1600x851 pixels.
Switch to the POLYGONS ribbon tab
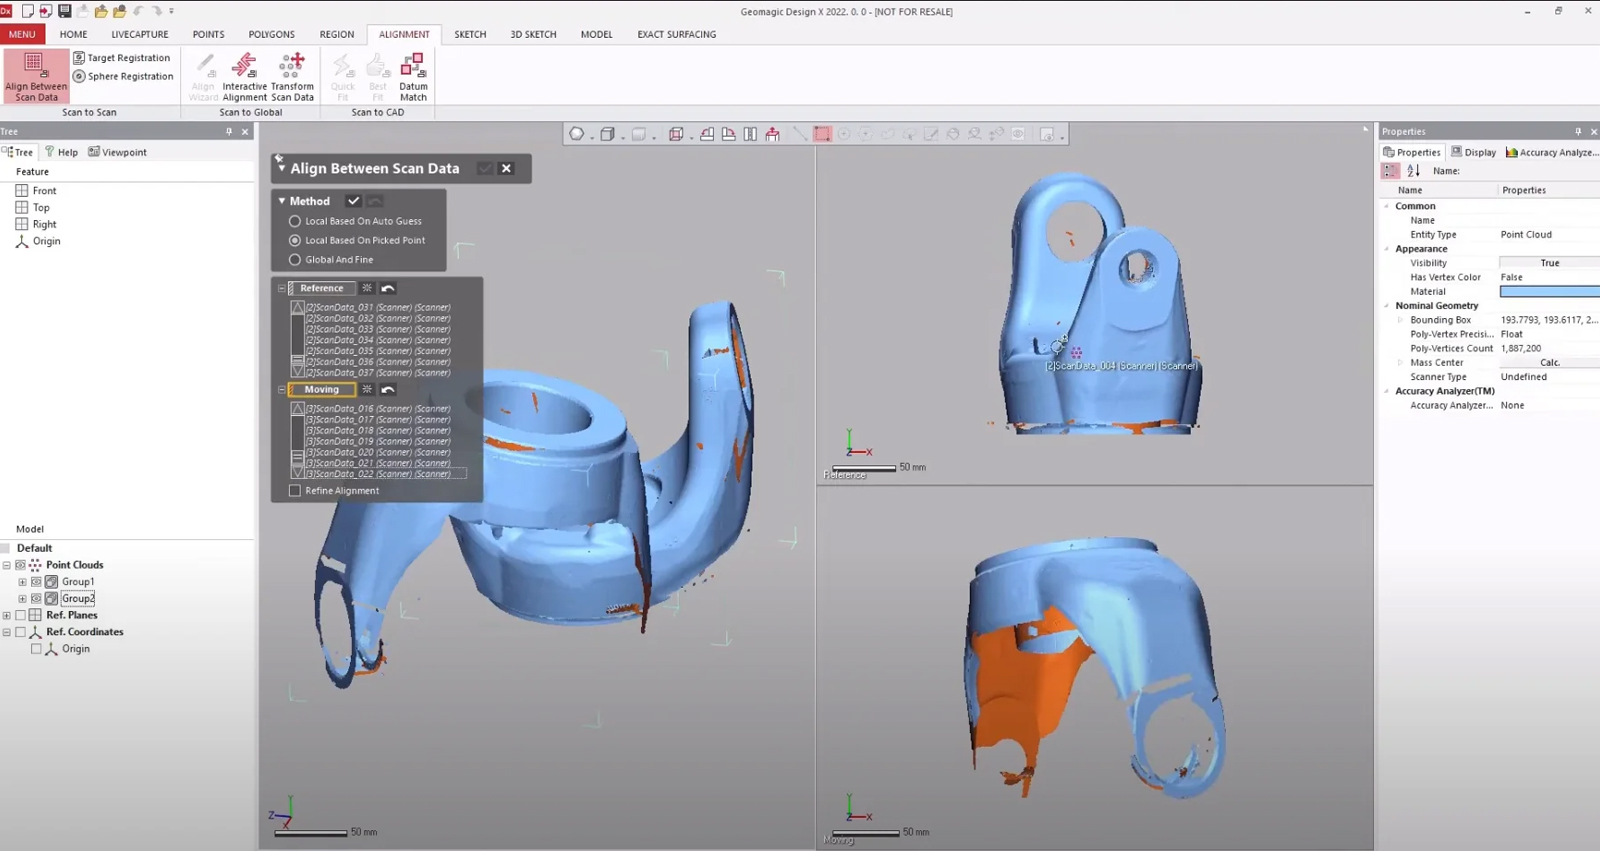271,34
